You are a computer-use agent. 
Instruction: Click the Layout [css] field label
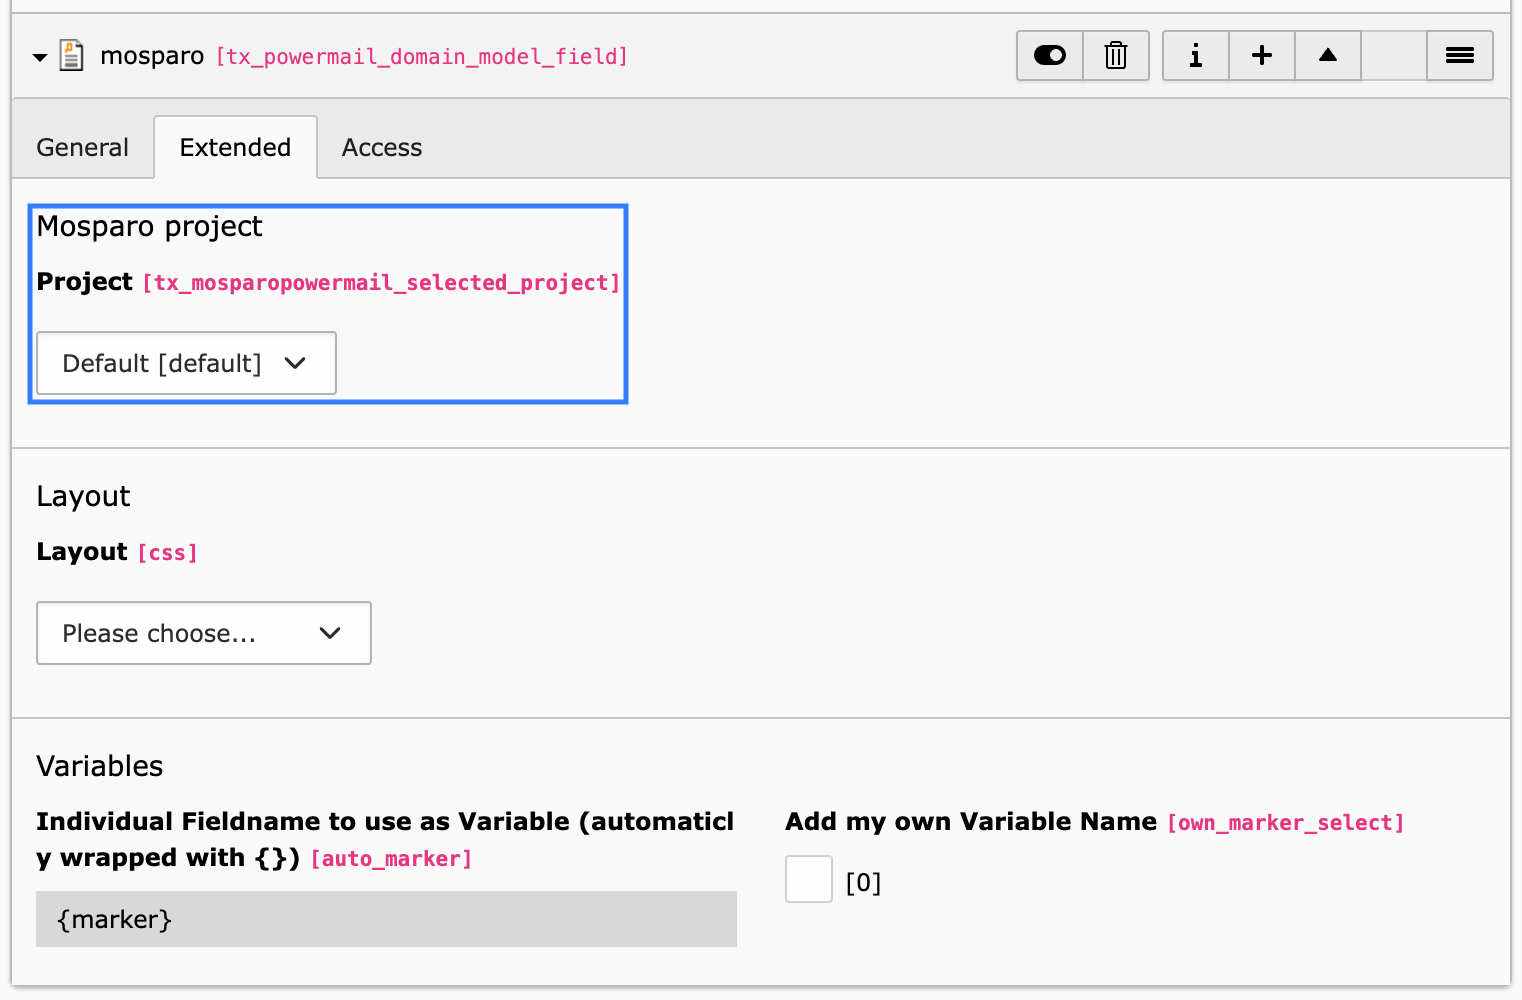point(117,552)
